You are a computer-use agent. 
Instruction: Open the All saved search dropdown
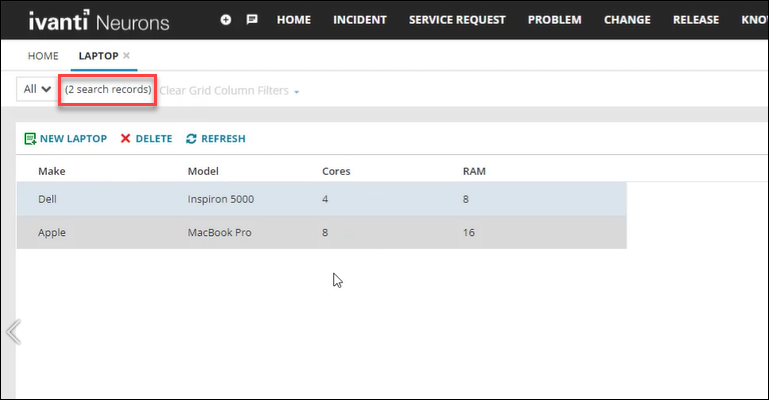tap(37, 90)
